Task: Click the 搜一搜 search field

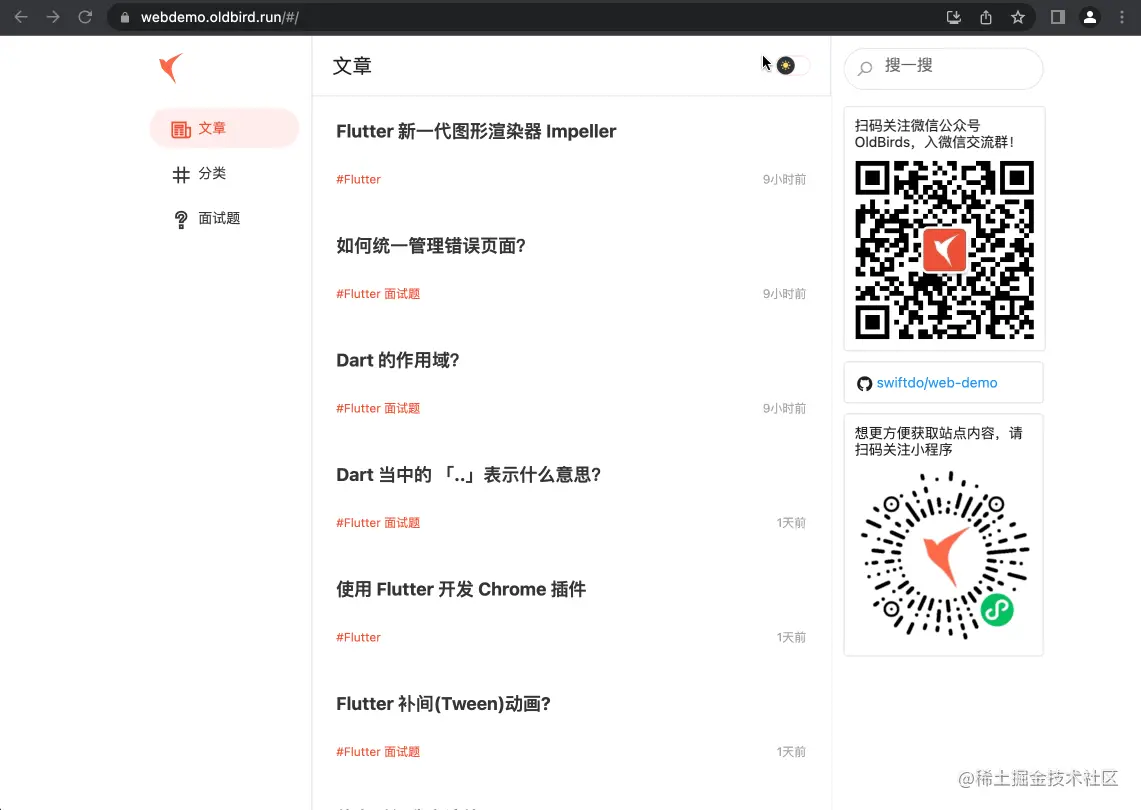Action: (944, 68)
